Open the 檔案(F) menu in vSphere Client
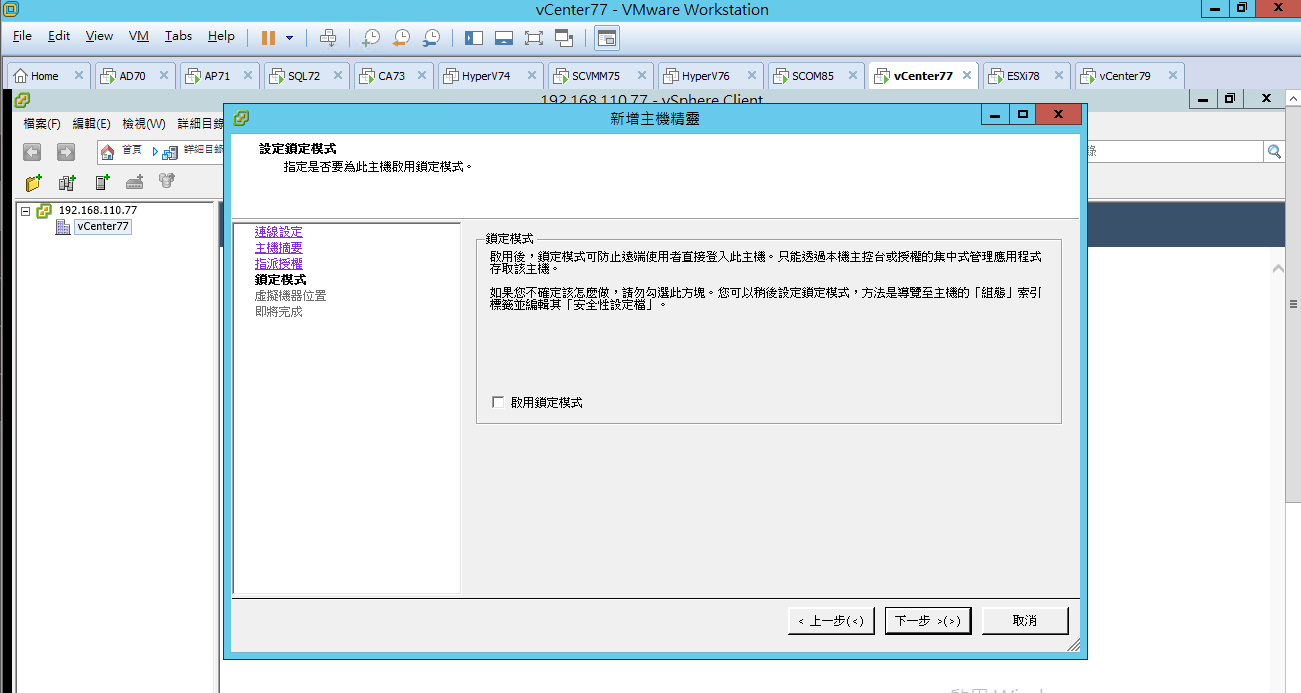The image size is (1301, 693). [x=42, y=124]
